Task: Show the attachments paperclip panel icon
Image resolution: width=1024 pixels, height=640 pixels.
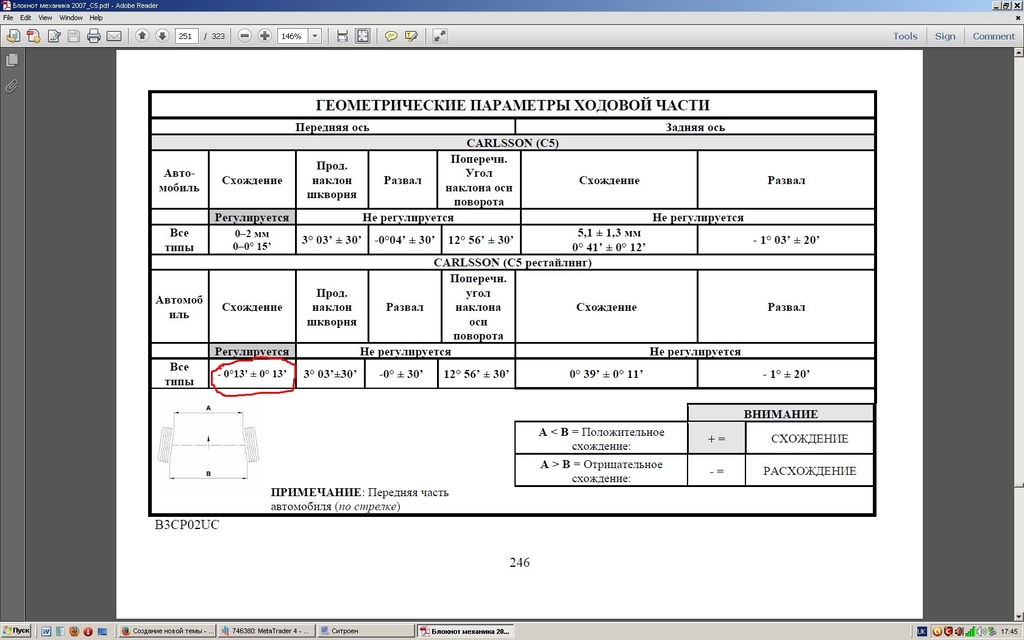Action: coord(12,86)
